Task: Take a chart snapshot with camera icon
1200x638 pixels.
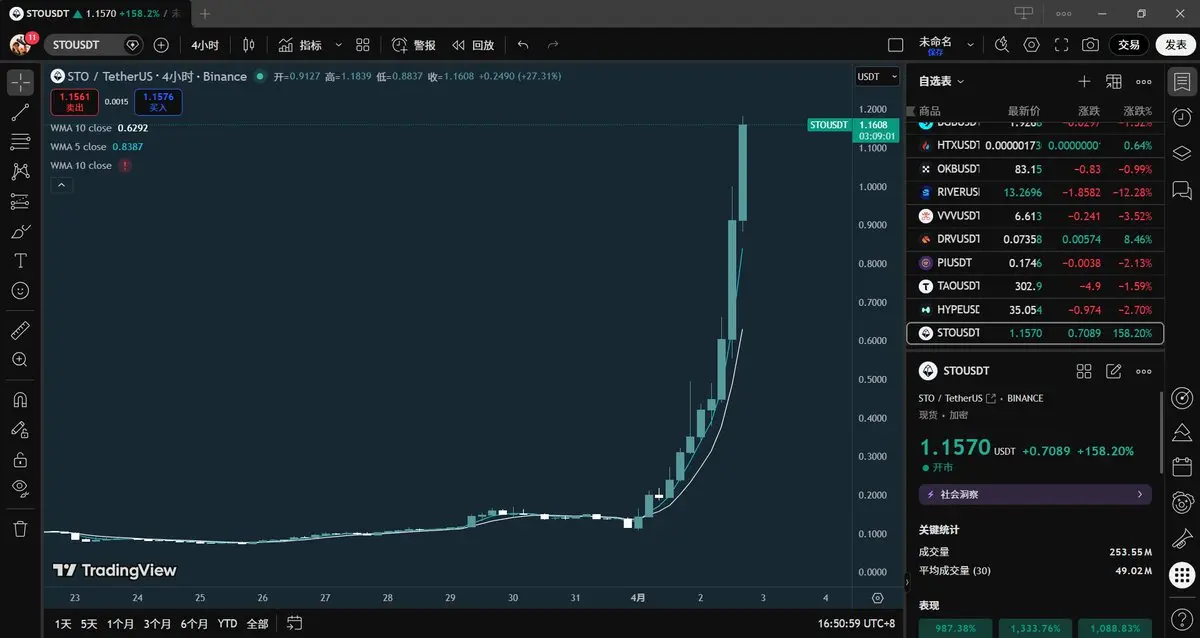Action: tap(1090, 45)
